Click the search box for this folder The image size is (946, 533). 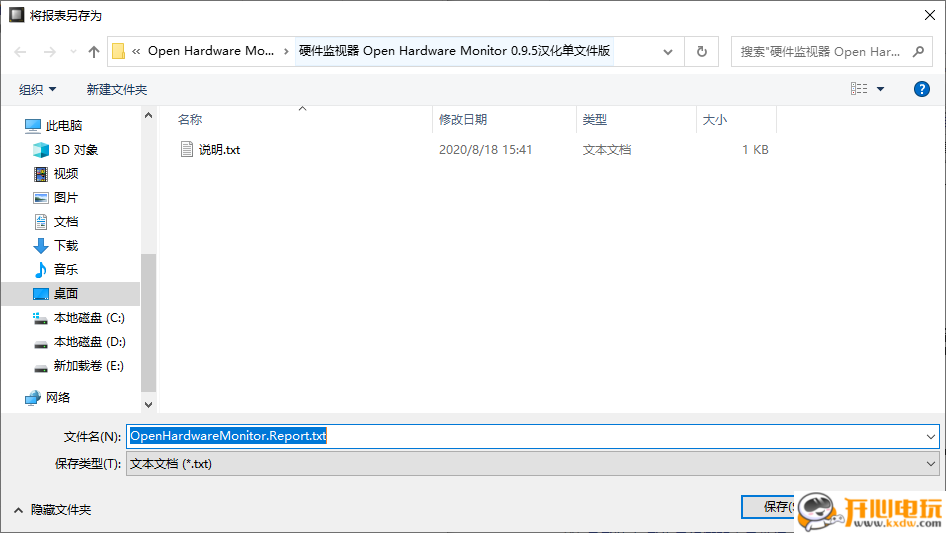point(830,52)
